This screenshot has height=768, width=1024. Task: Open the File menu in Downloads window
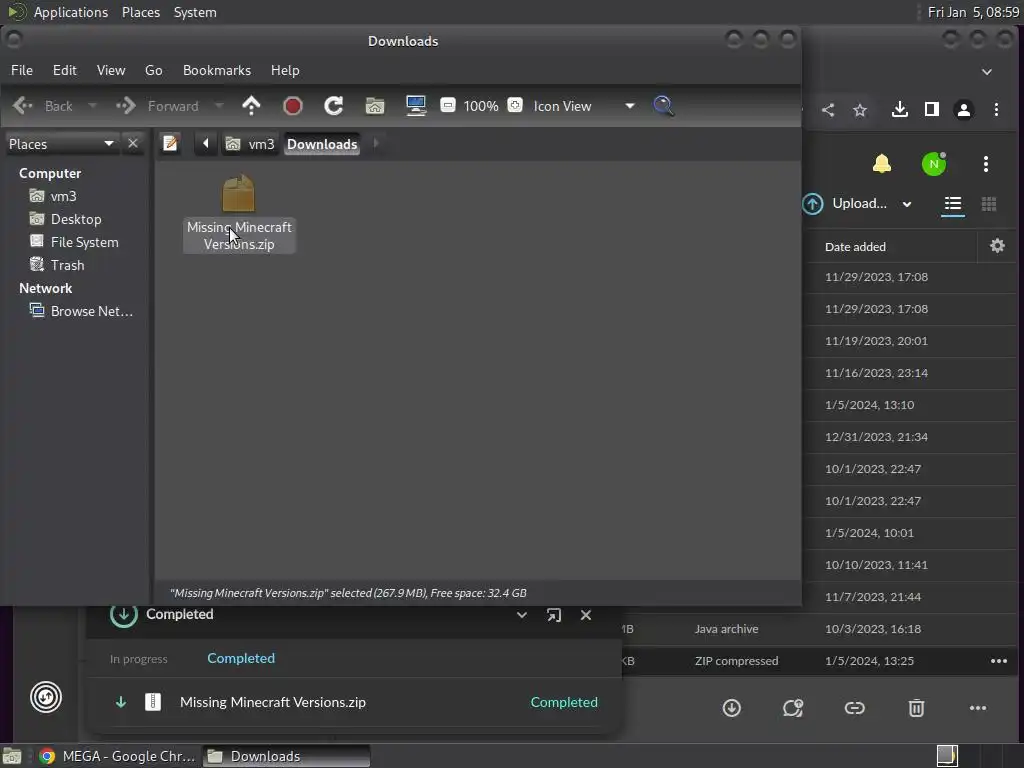click(22, 70)
